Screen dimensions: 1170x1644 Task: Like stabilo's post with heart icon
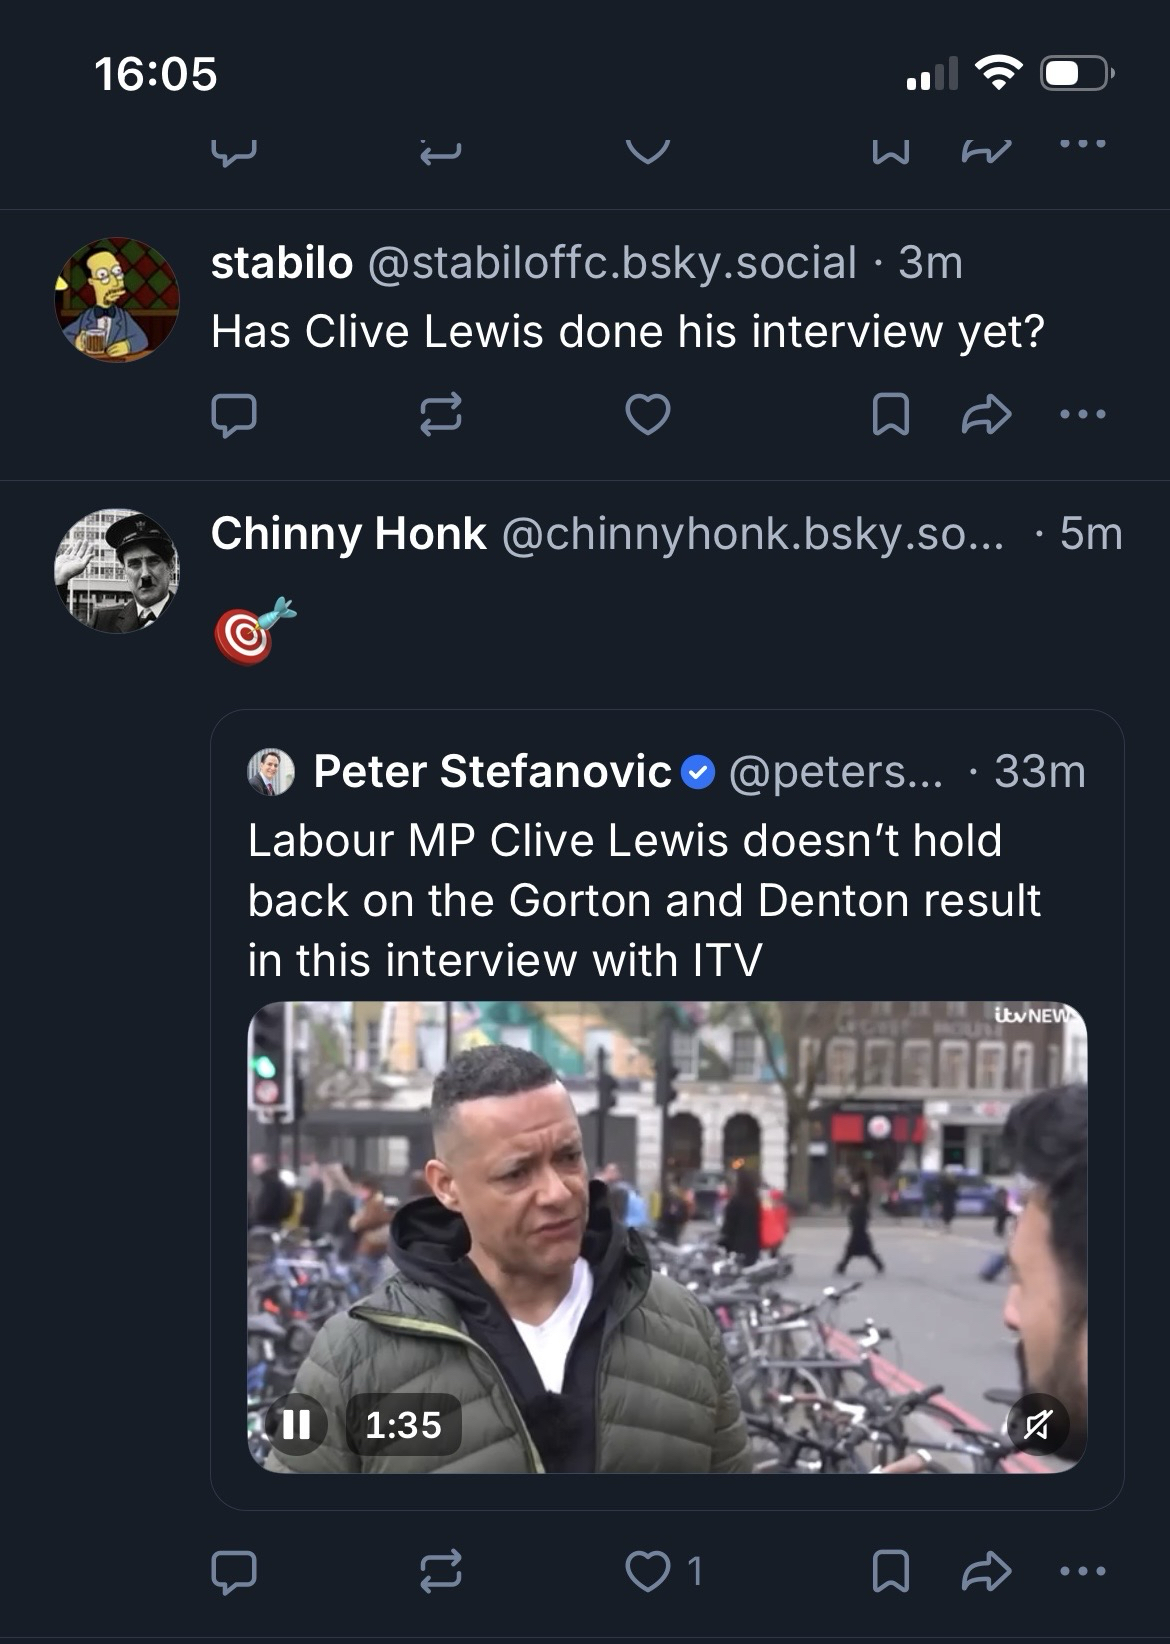point(647,415)
